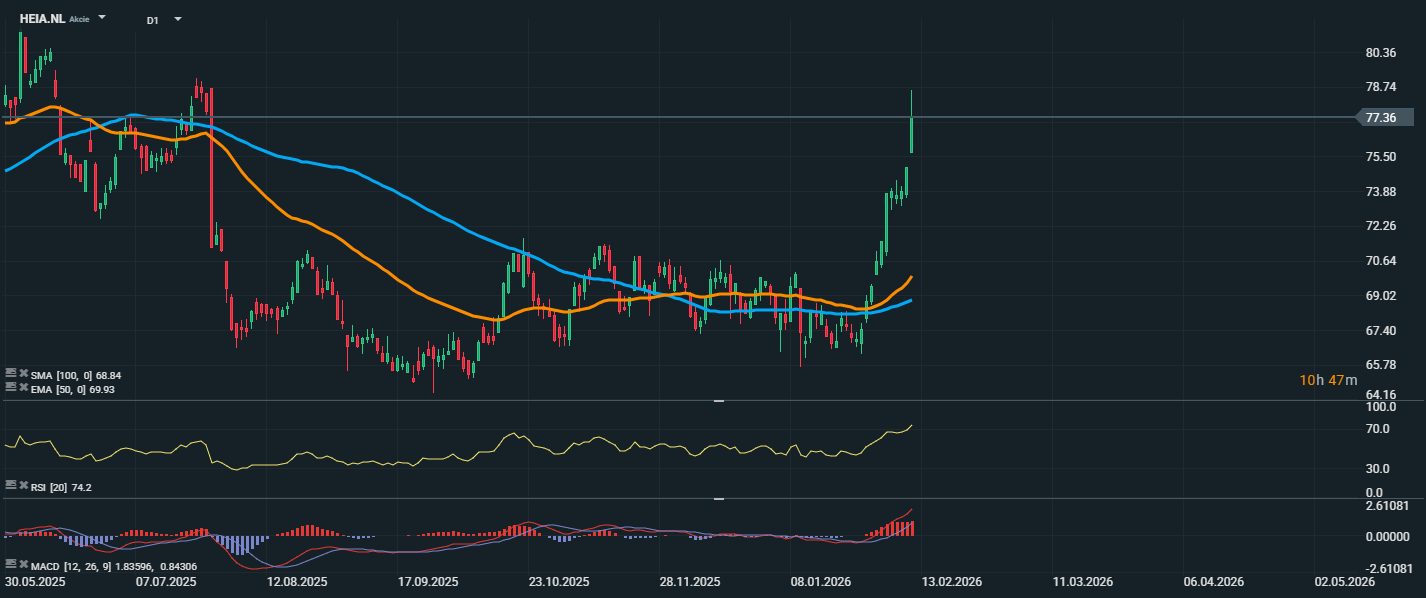Grab the MACD panel resize handle
Viewport: 1426px width, 598px height.
click(718, 498)
